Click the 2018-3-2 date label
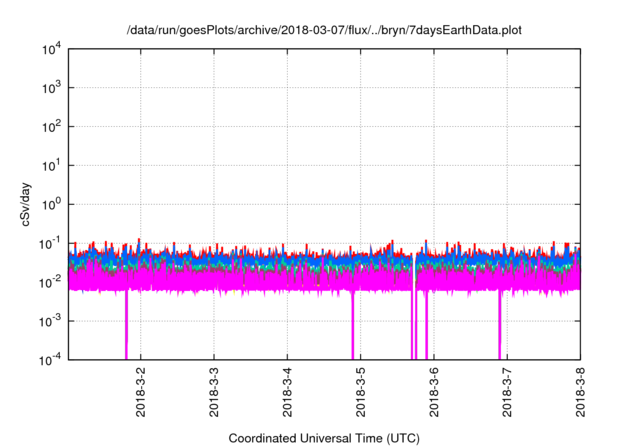The image size is (640, 448). pyautogui.click(x=141, y=392)
